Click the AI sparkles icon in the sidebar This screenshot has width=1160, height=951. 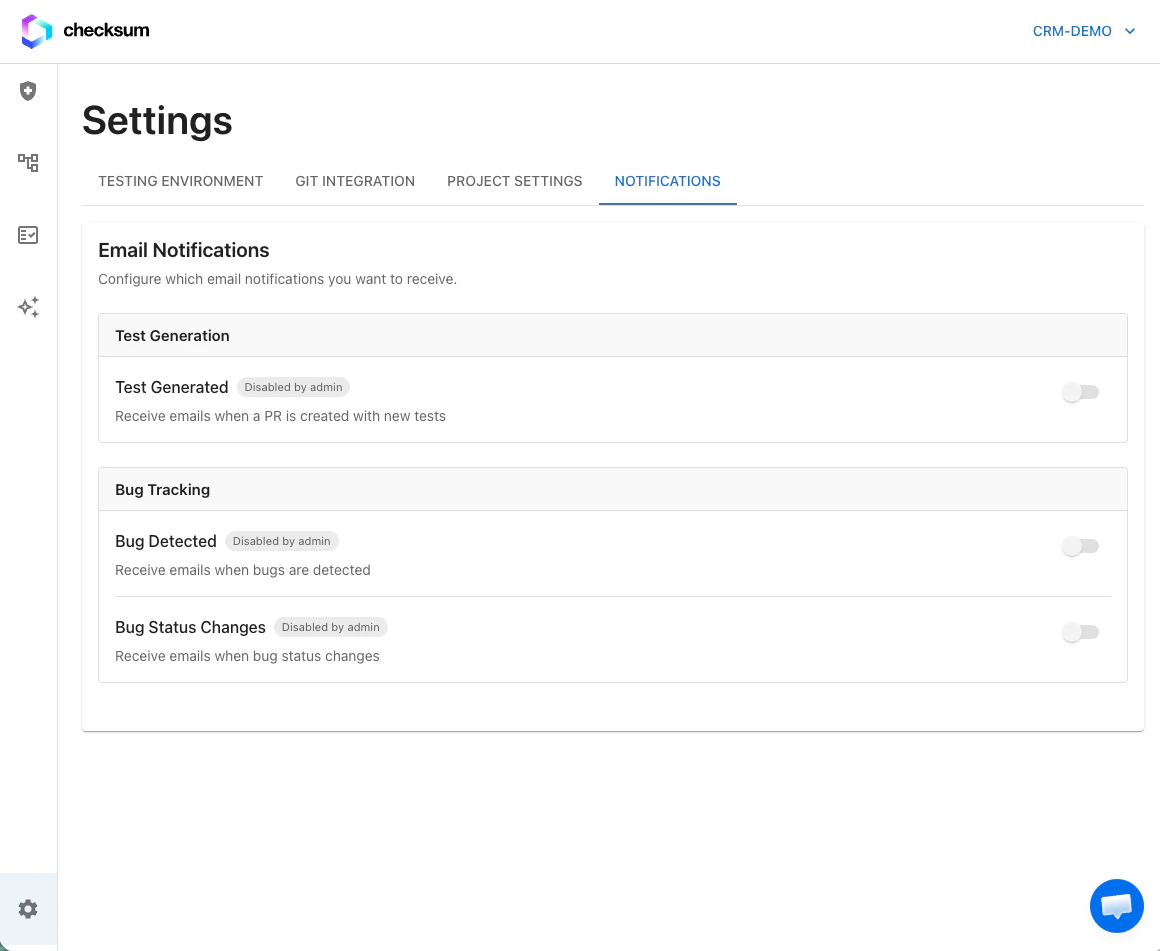point(28,307)
